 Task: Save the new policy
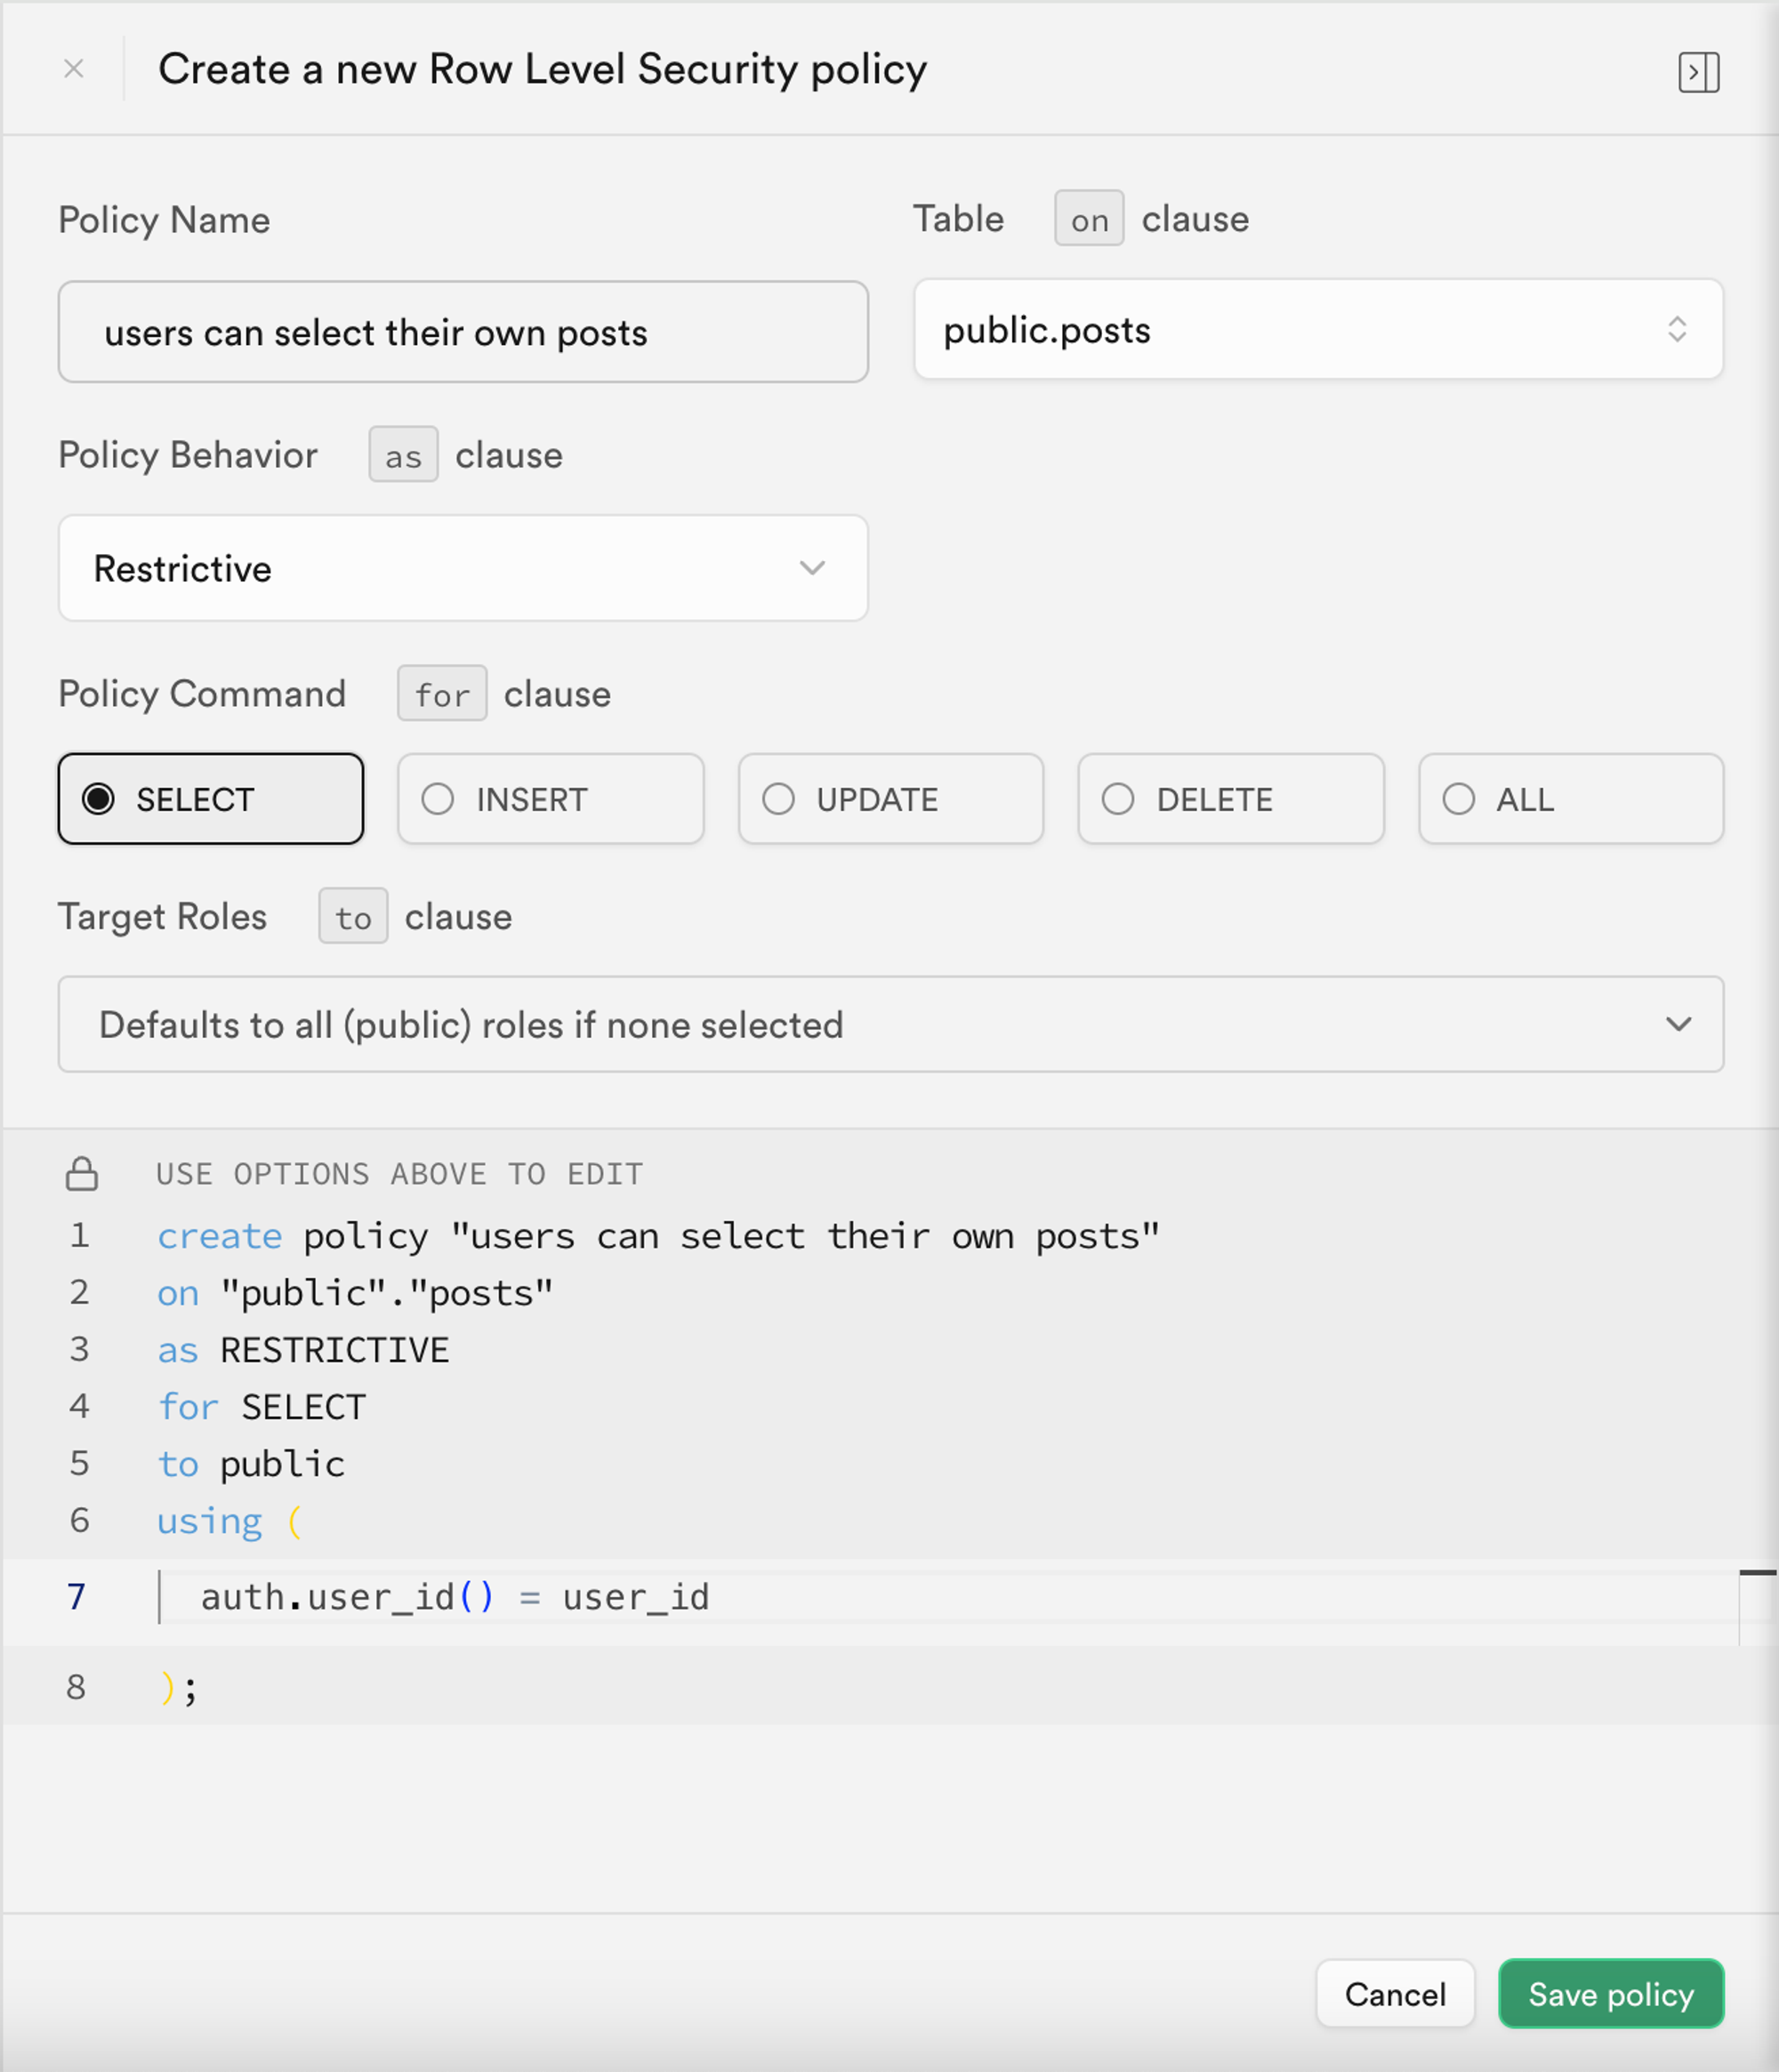pos(1610,1994)
